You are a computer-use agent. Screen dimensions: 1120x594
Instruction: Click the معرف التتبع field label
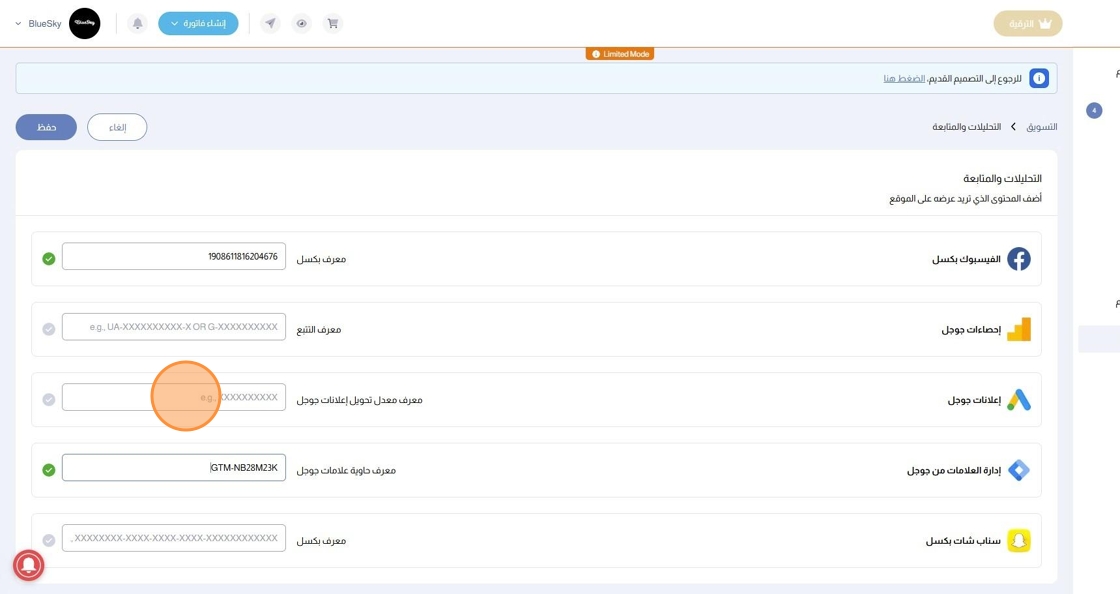(x=319, y=330)
